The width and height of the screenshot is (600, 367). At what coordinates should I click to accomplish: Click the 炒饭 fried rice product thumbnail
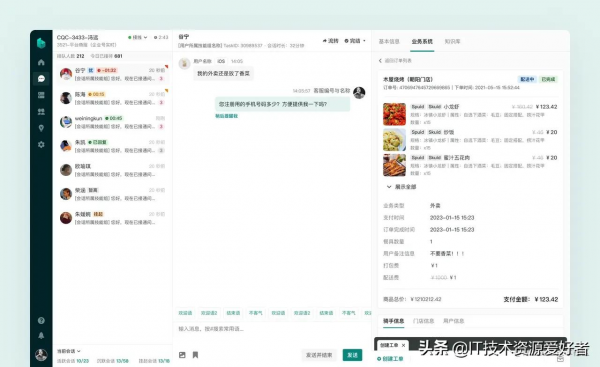[395, 140]
